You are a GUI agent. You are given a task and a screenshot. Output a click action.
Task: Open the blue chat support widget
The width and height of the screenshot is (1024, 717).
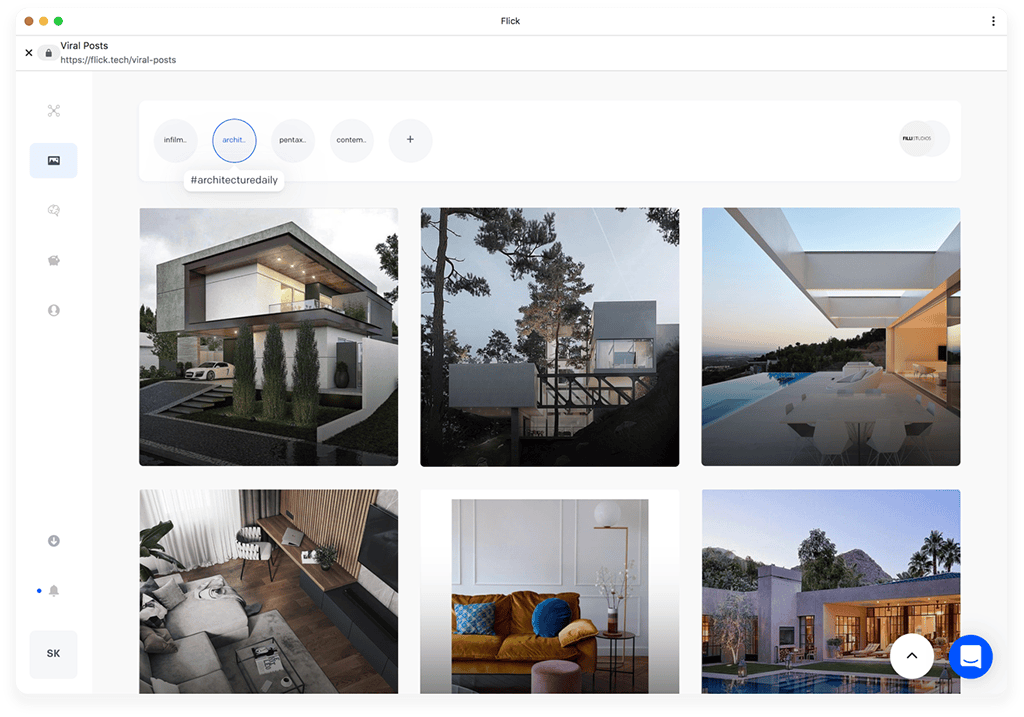pyautogui.click(x=970, y=656)
